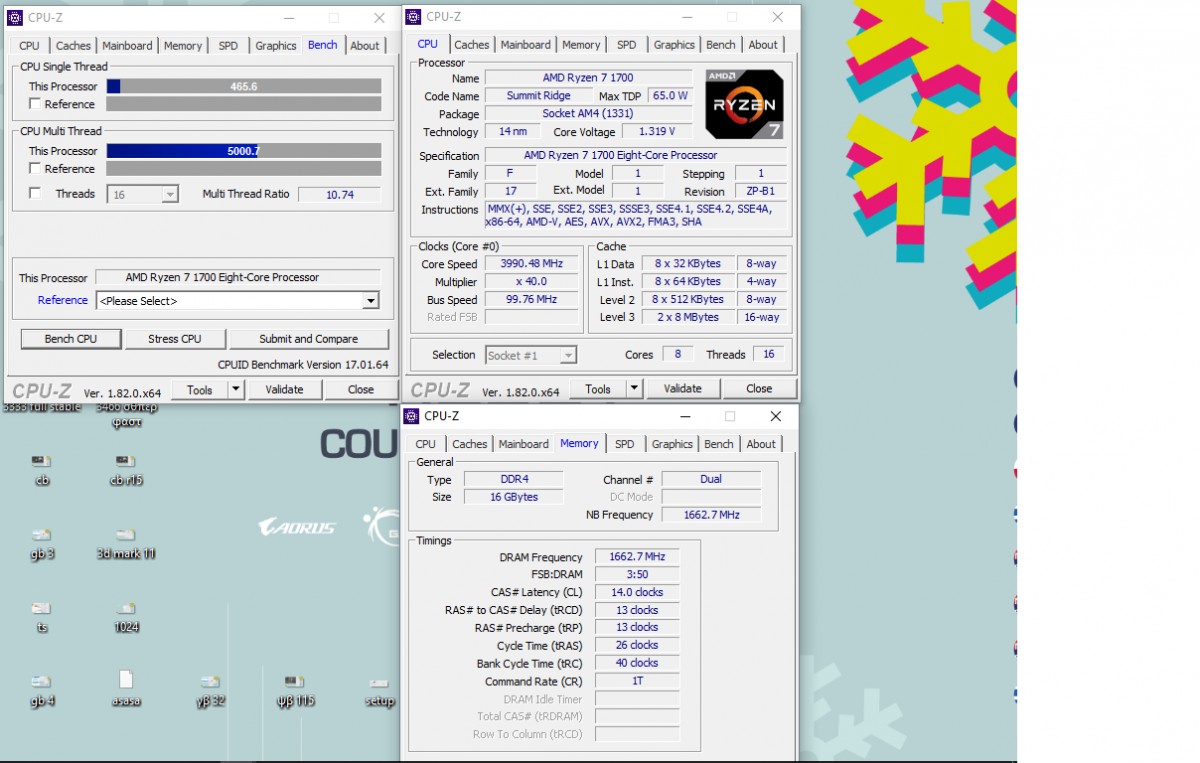The width and height of the screenshot is (1200, 763).
Task: Select the 'γβ 32' desktop shortcut
Action: click(210, 690)
